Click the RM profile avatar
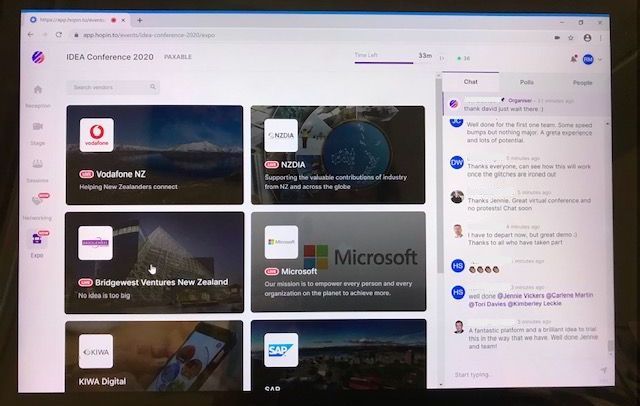The width and height of the screenshot is (640, 406). (588, 60)
